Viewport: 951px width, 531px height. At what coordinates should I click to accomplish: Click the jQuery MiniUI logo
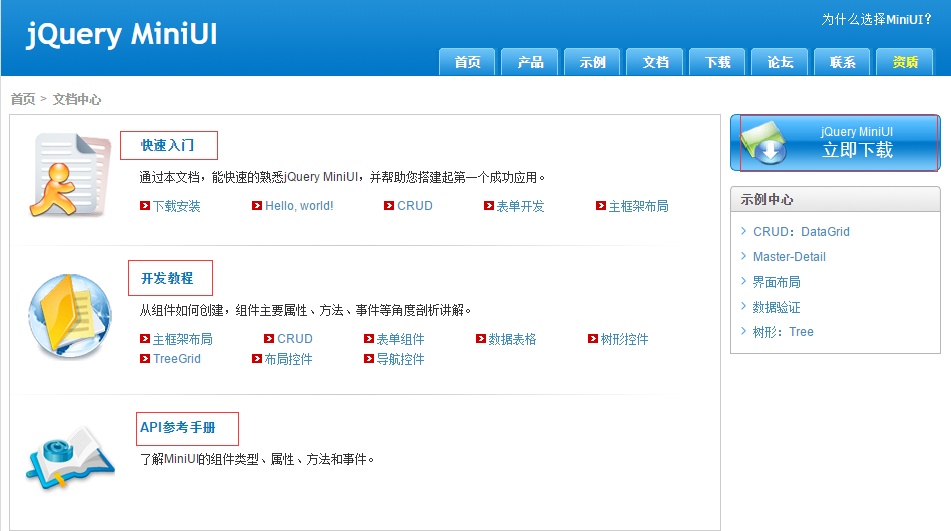[x=121, y=34]
